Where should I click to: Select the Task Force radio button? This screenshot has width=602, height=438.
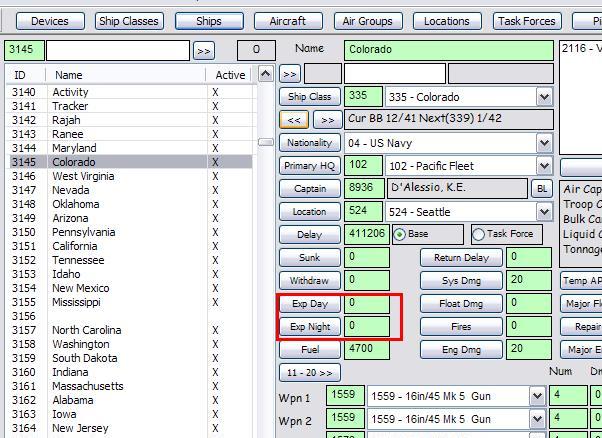(478, 234)
